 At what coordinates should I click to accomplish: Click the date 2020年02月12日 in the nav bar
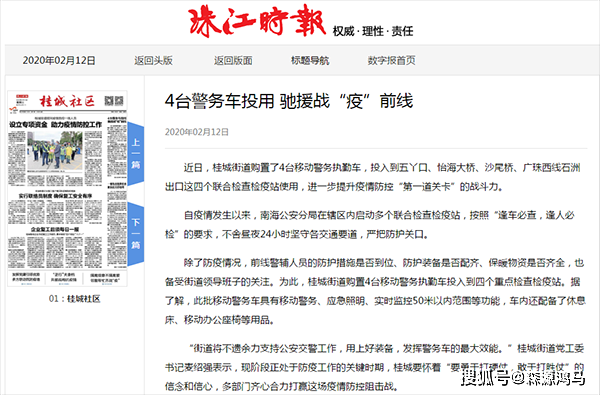[59, 60]
